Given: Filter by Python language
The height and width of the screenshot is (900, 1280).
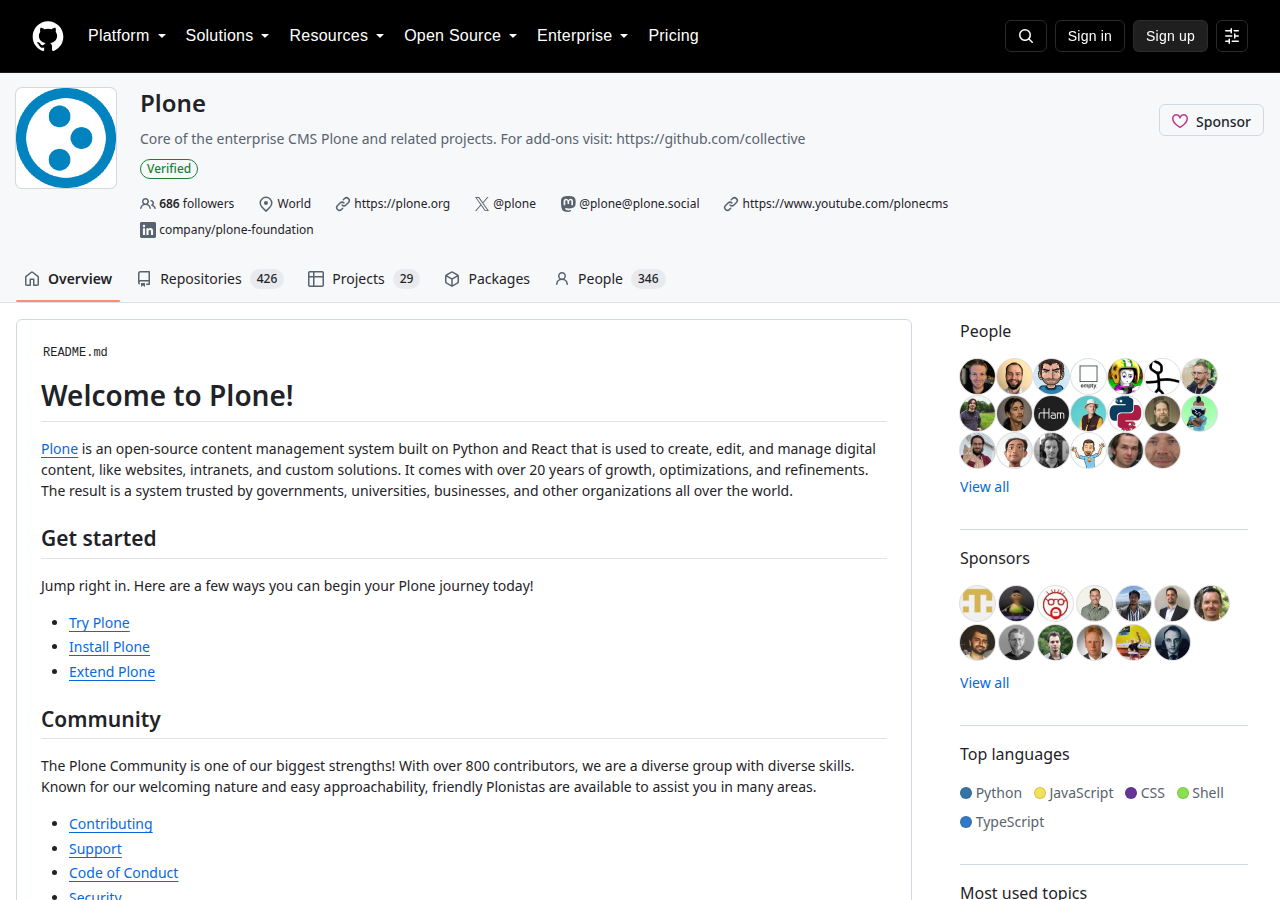Looking at the screenshot, I should 991,793.
